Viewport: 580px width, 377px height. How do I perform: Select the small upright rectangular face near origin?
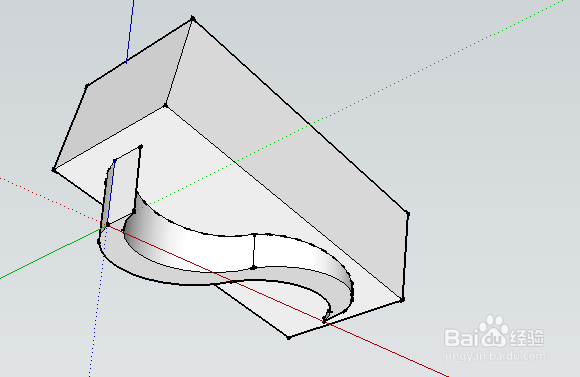(x=124, y=185)
